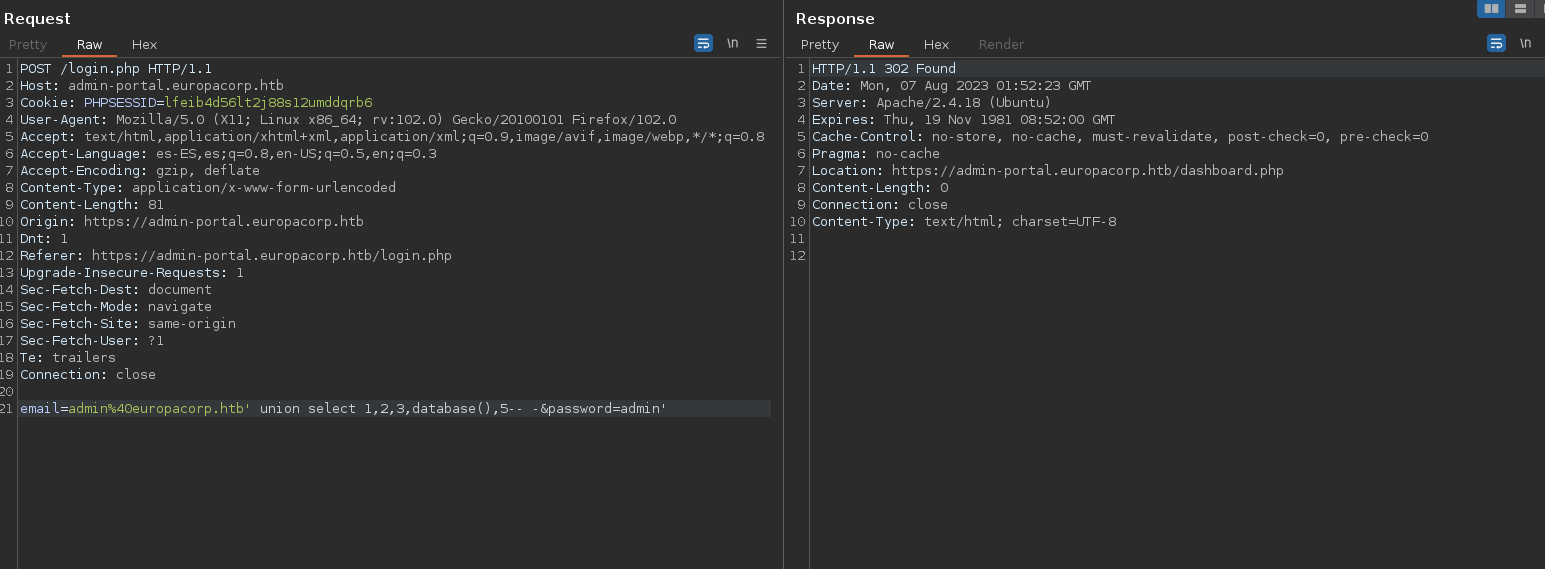Click the response Connection: close line
1545x569 pixels.
(880, 204)
